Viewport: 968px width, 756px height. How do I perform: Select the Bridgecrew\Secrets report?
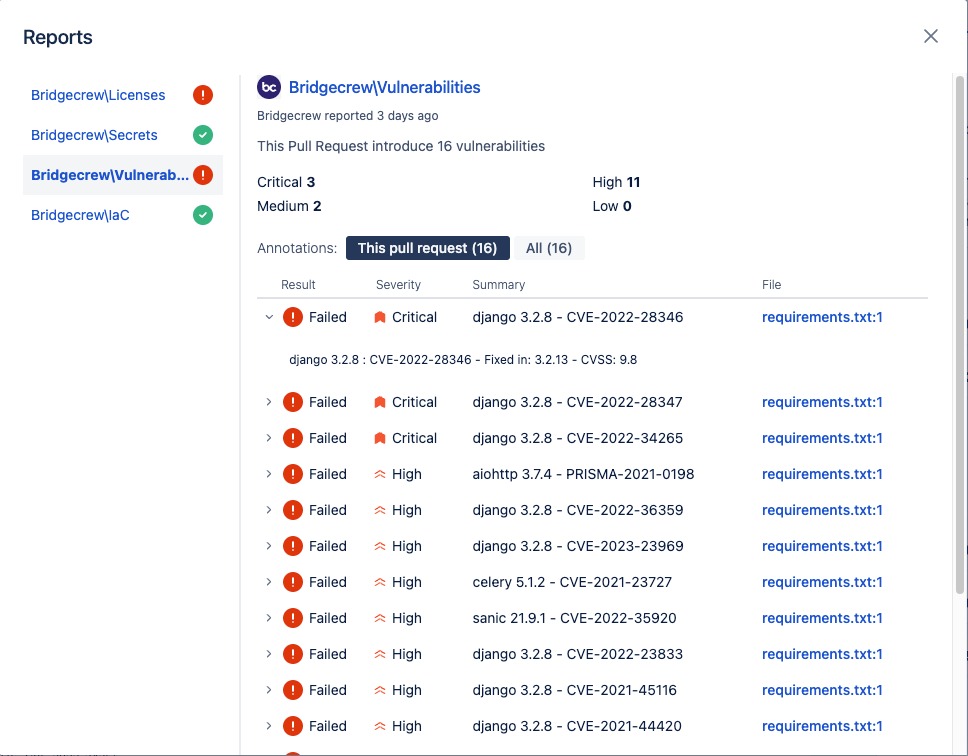94,135
